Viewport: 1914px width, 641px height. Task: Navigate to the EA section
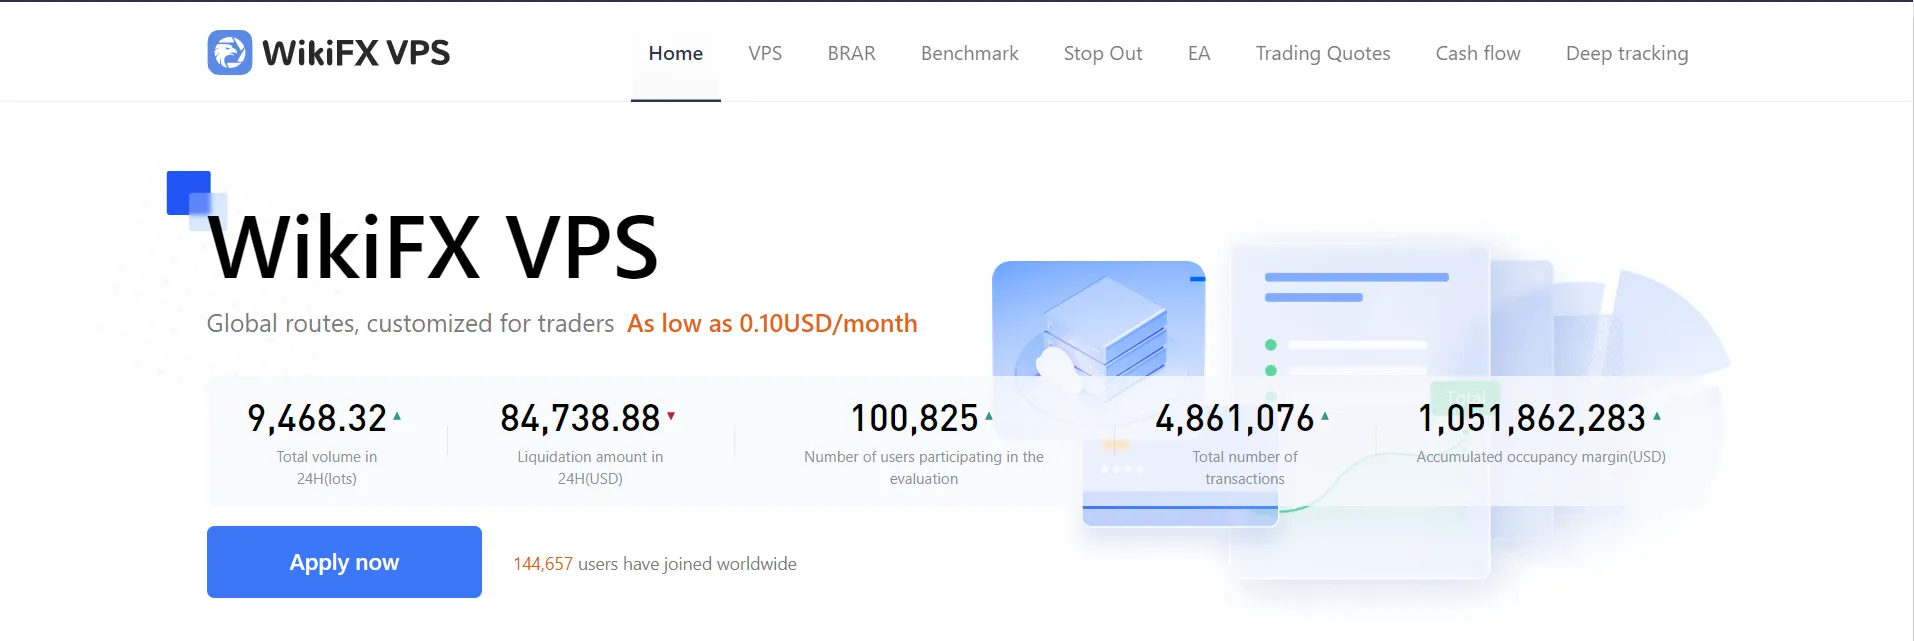pos(1199,53)
